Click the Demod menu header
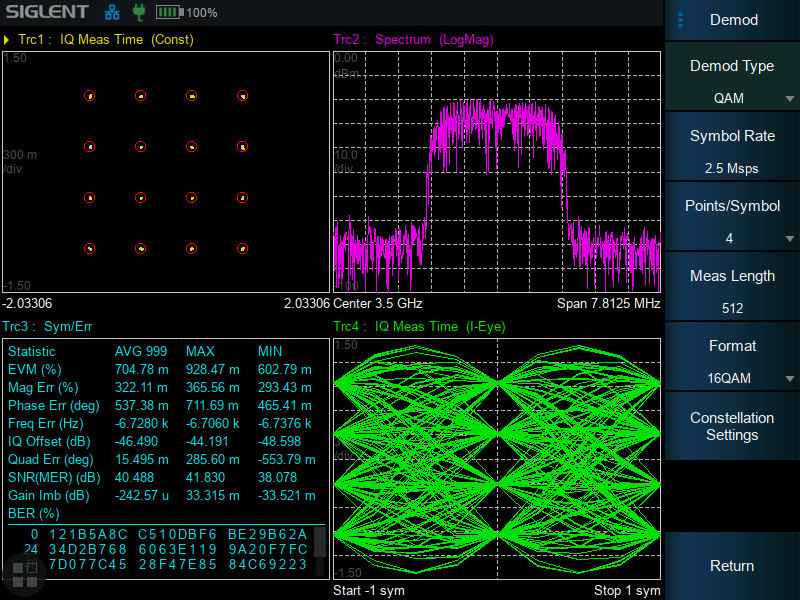800x600 pixels. (732, 20)
